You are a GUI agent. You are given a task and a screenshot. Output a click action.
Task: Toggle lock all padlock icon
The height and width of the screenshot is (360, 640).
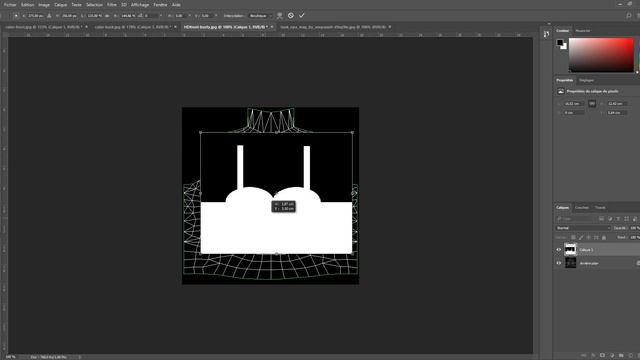point(604,237)
